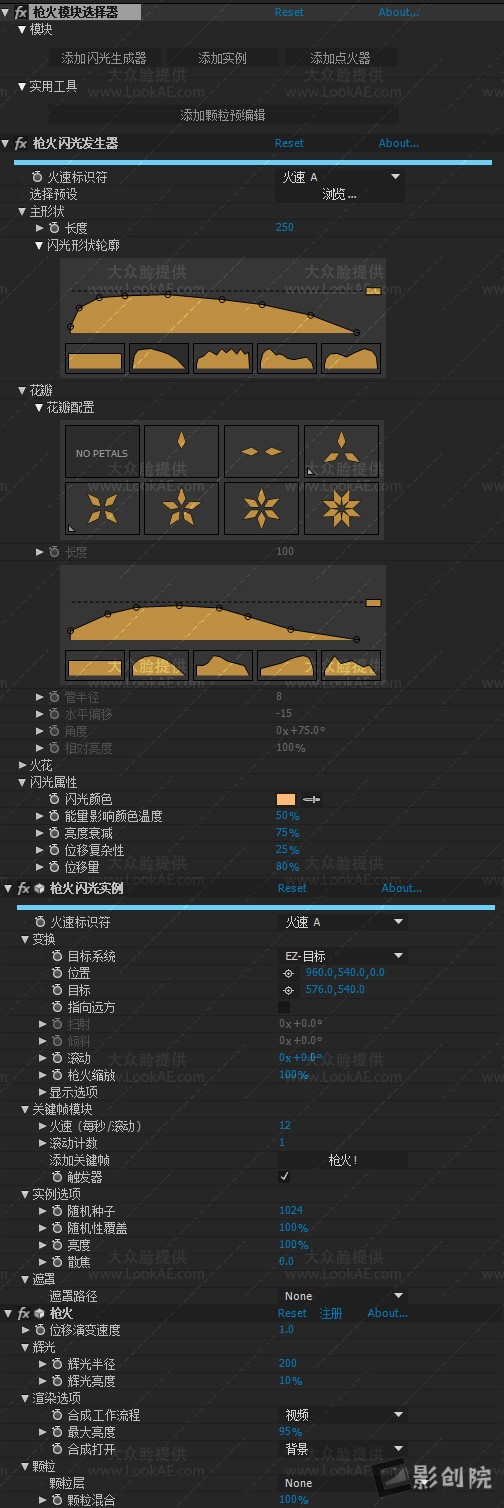Click stopwatch for 辉光半径

(x=57, y=1364)
